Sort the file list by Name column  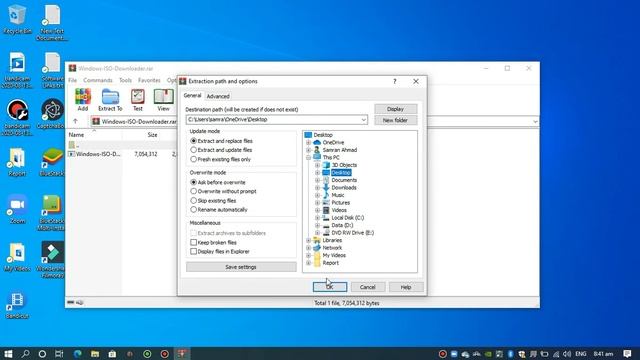pyautogui.click(x=76, y=135)
